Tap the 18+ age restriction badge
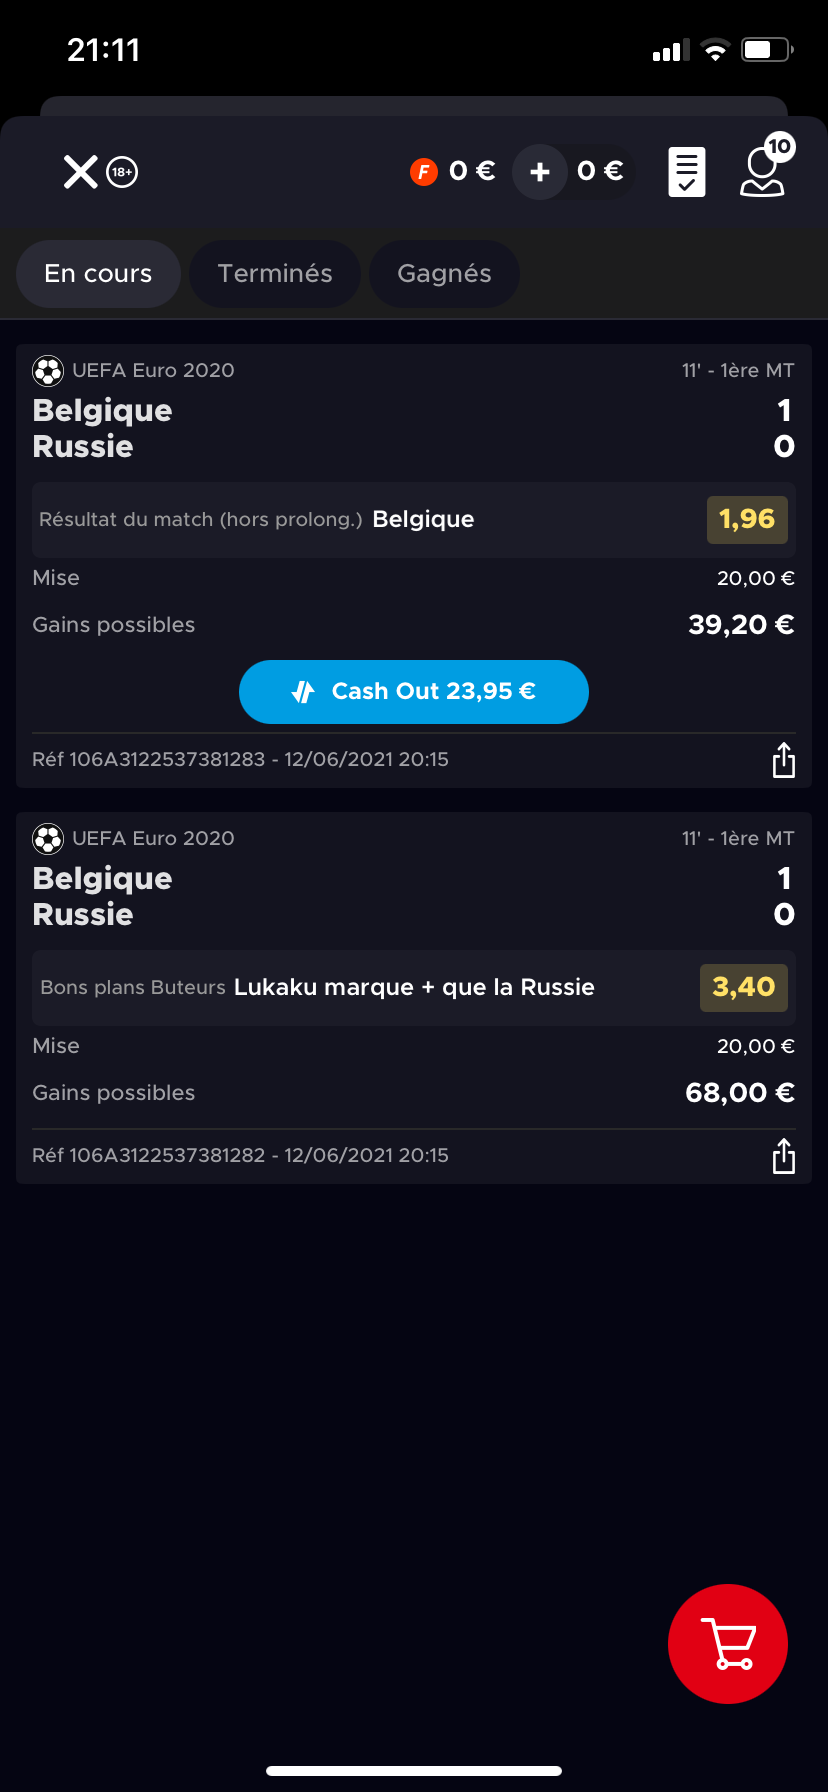Viewport: 828px width, 1792px height. [122, 172]
